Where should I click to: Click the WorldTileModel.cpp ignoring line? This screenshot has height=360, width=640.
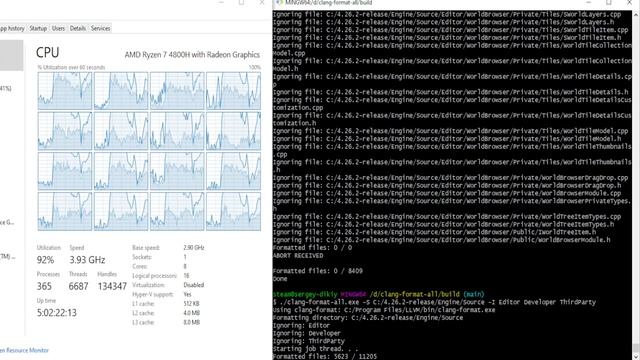coord(451,131)
